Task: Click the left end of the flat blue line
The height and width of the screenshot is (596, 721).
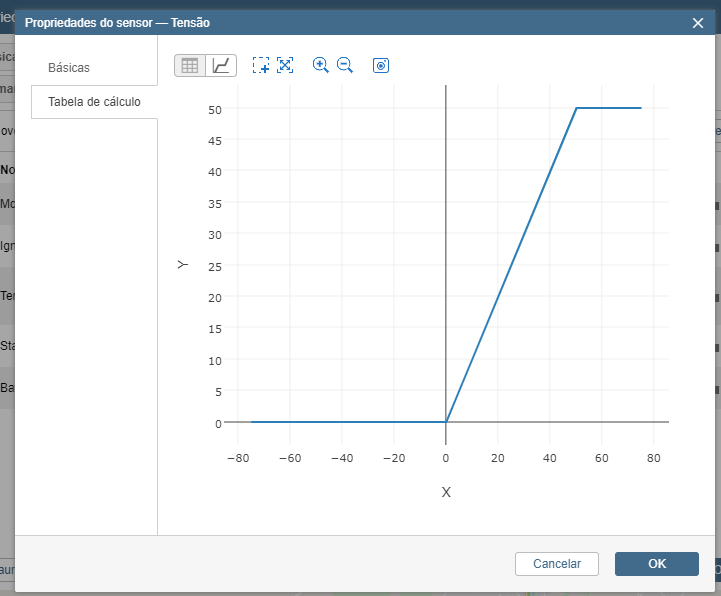Action: coord(252,422)
